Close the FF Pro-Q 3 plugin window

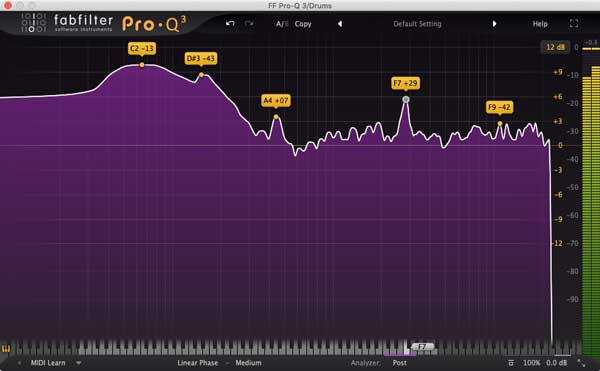[8, 5]
